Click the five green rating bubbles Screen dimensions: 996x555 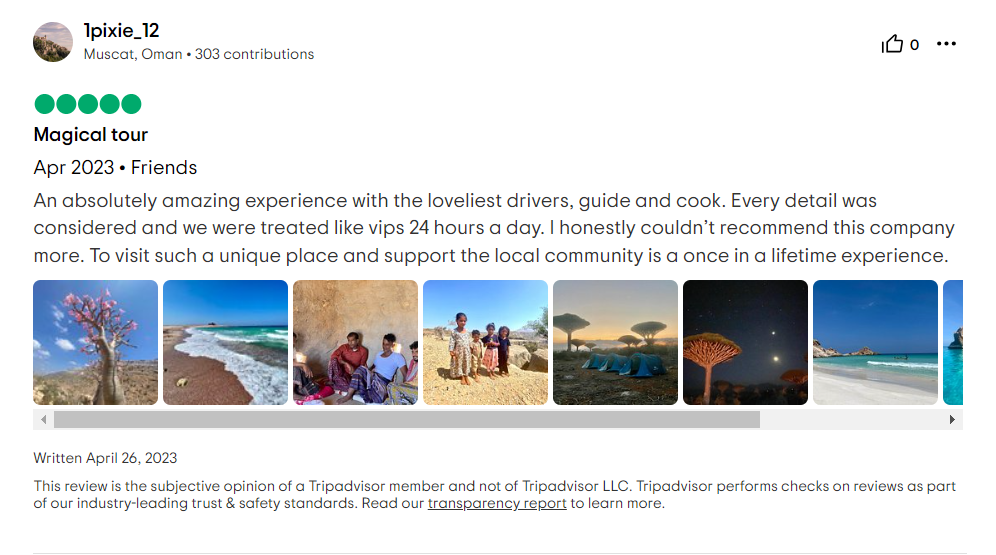click(88, 104)
